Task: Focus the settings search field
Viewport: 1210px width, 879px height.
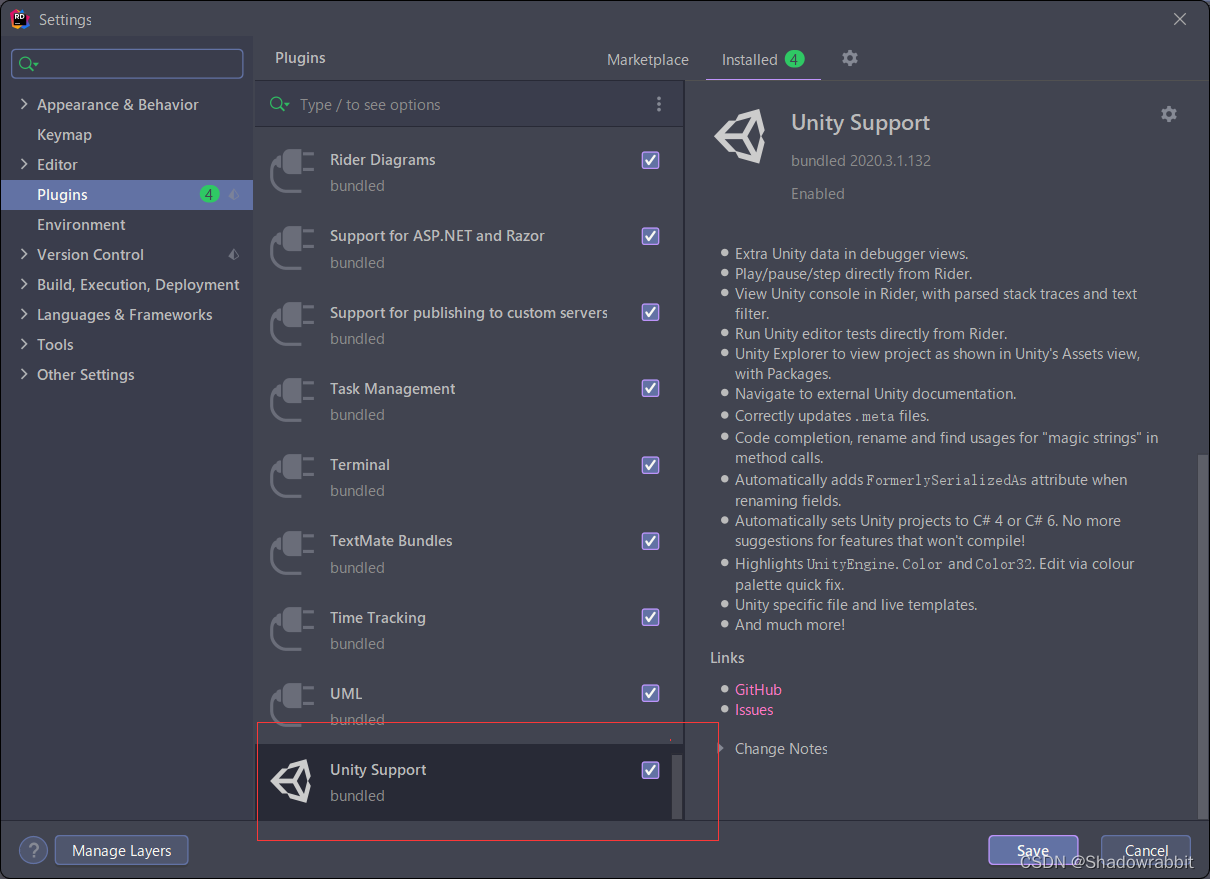Action: [127, 64]
